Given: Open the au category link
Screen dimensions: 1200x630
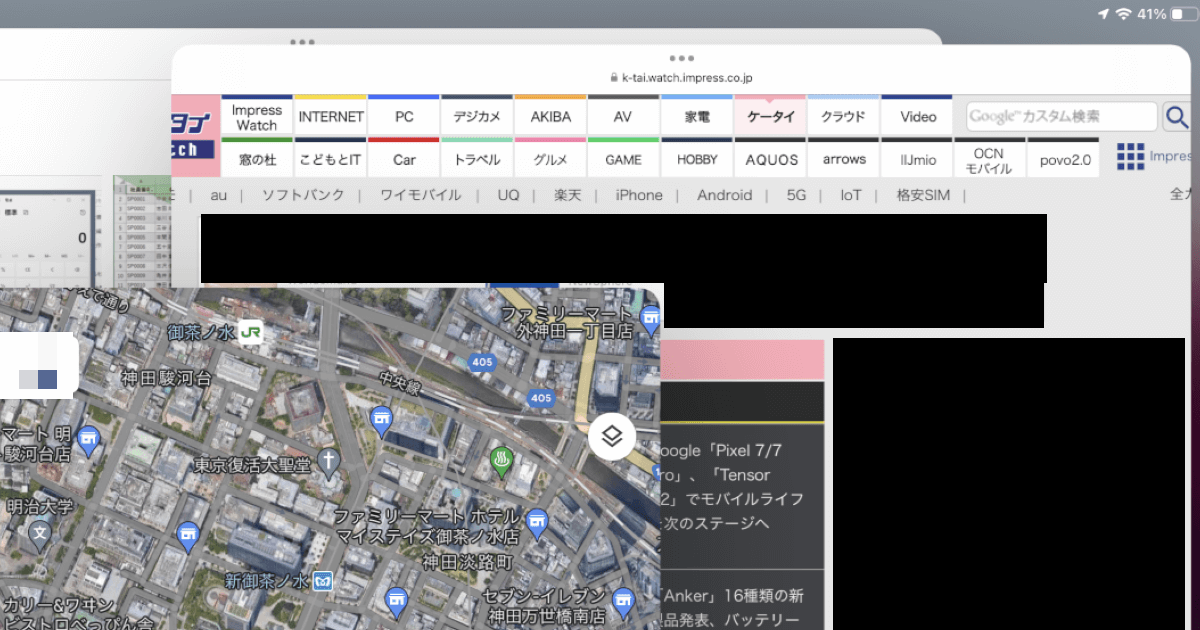Looking at the screenshot, I should pos(219,195).
